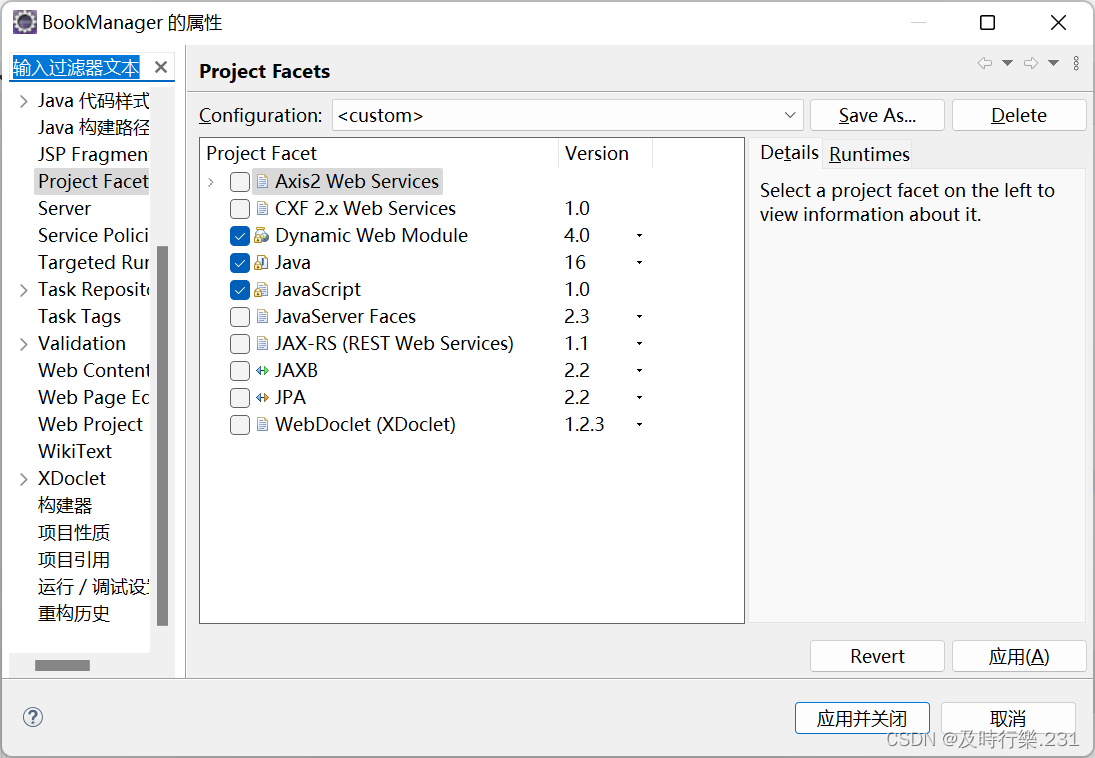The height and width of the screenshot is (758, 1095).
Task: Click the Save As... button
Action: click(x=877, y=116)
